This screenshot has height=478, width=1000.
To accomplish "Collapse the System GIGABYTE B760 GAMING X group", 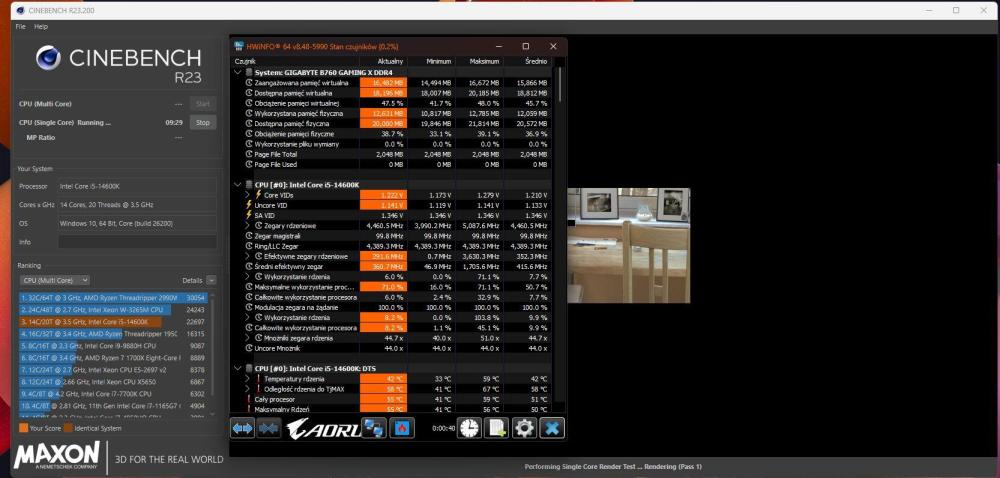I will coord(239,73).
